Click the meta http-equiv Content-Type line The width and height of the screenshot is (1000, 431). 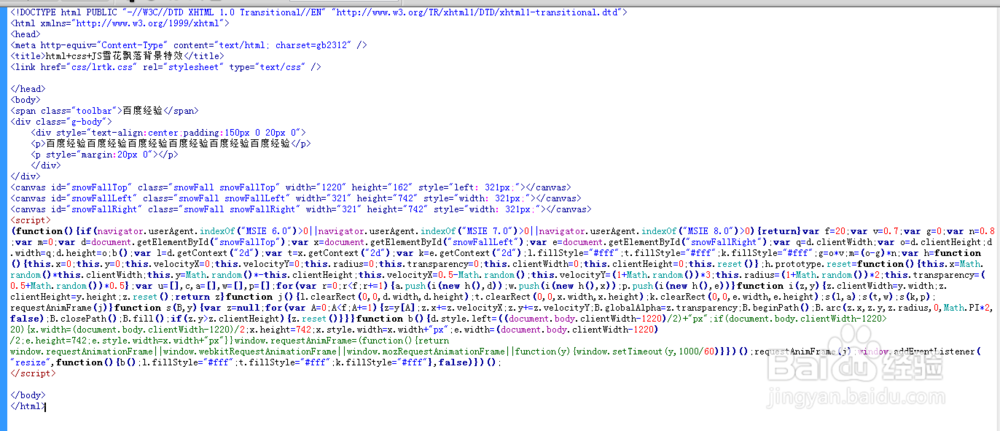point(189,45)
